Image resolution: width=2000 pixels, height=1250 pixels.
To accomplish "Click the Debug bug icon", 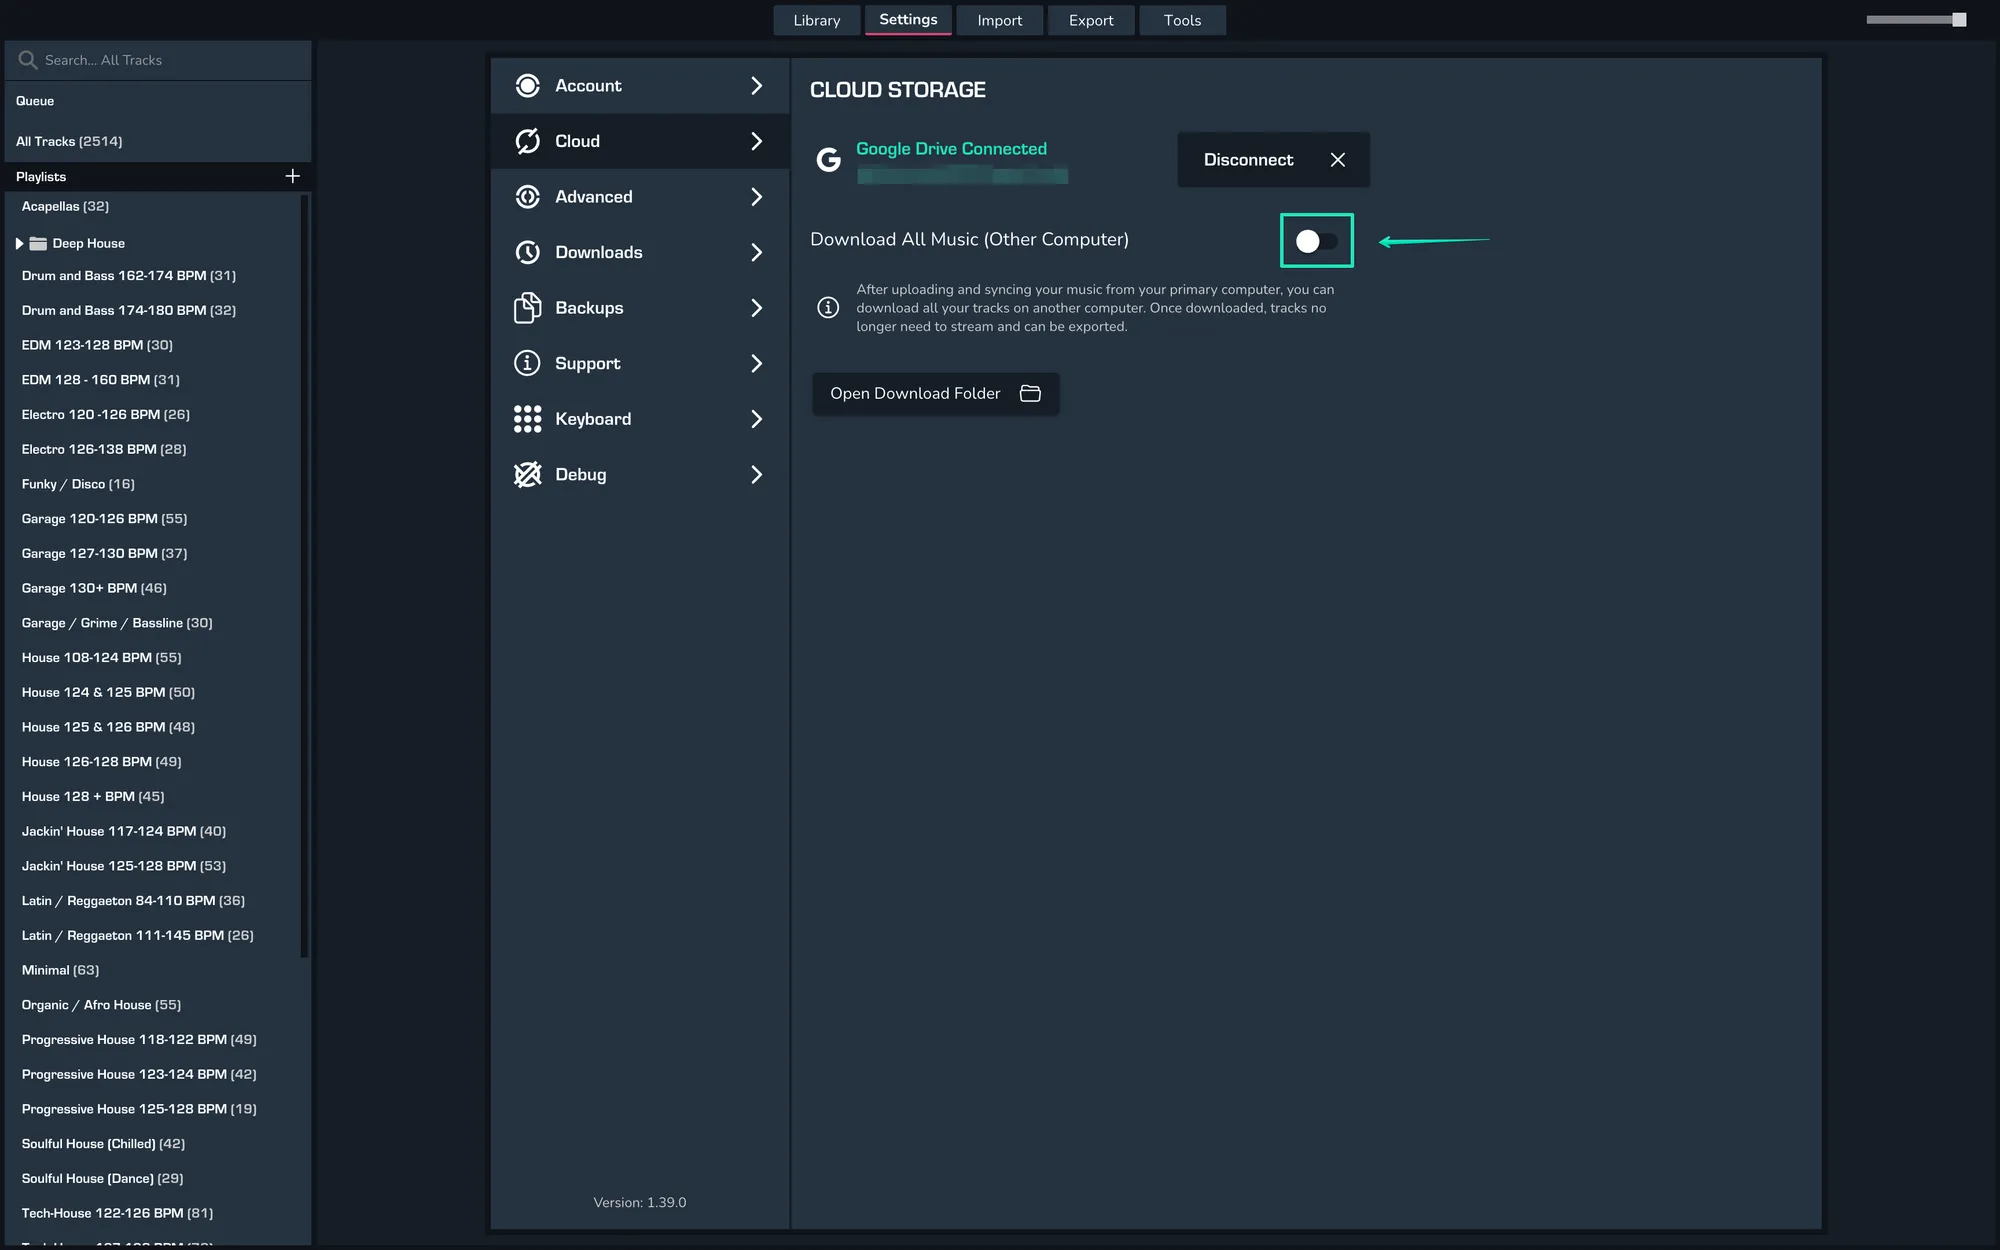I will coord(527,475).
